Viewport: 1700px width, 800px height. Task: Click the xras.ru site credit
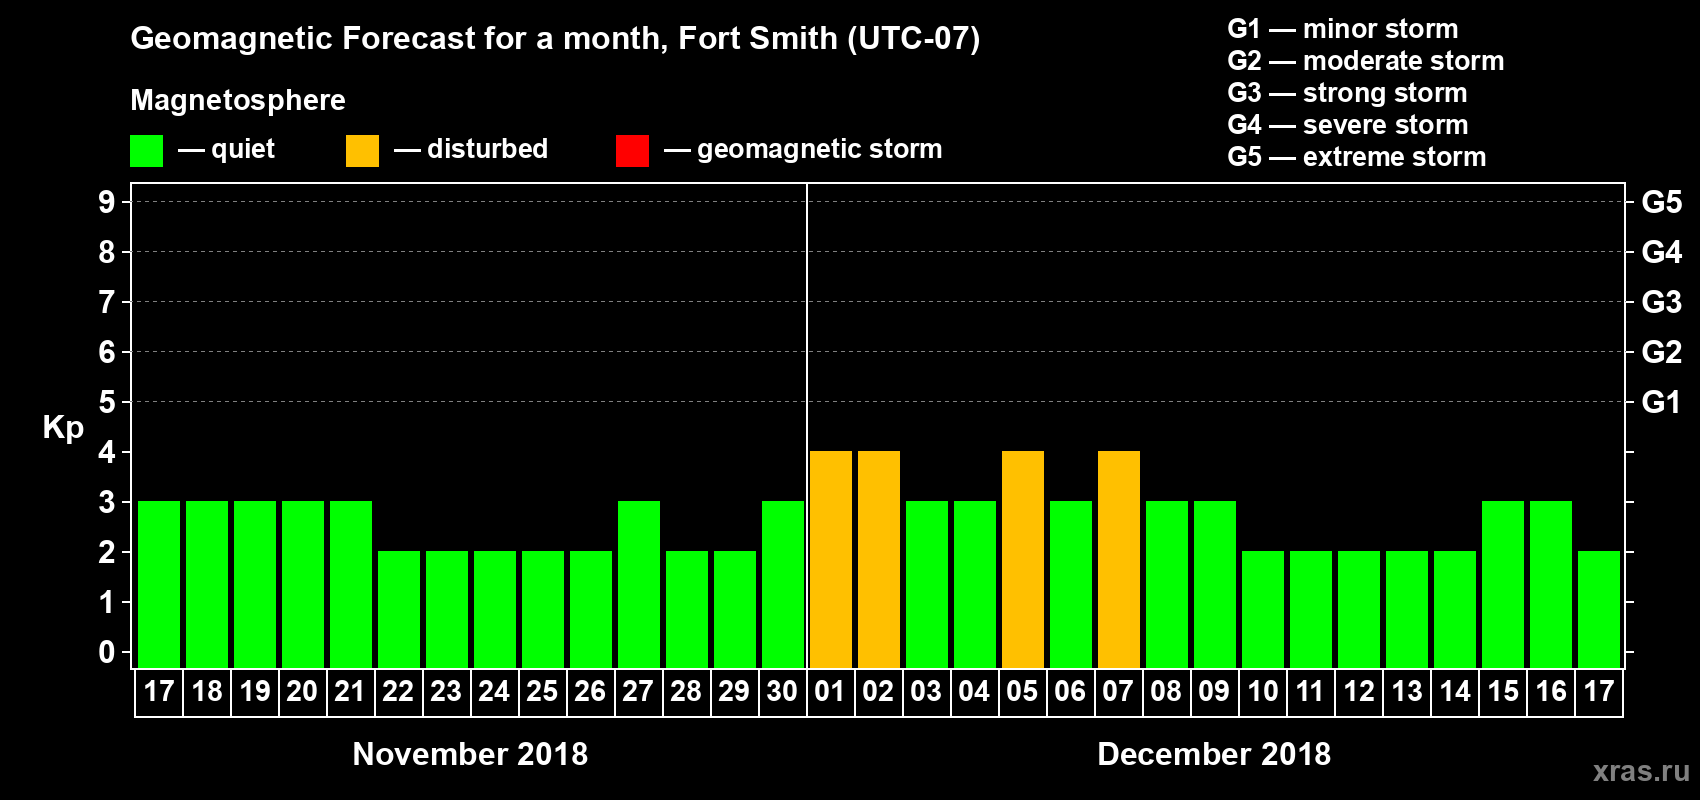coord(1641,771)
